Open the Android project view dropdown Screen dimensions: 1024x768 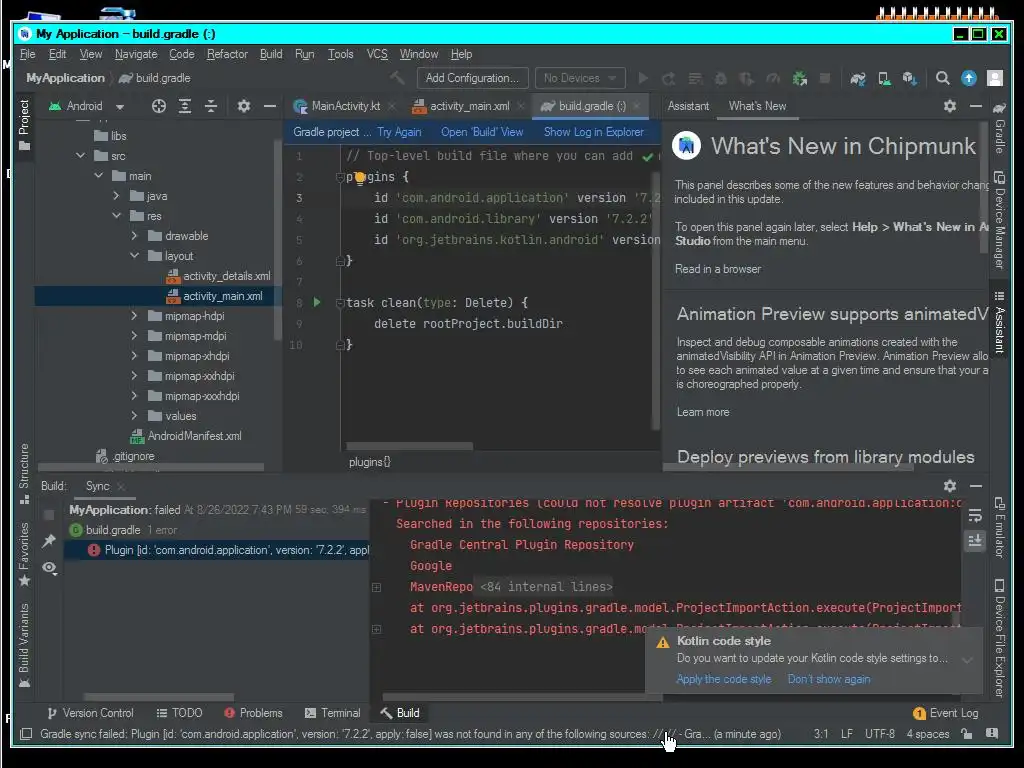[x=87, y=106]
